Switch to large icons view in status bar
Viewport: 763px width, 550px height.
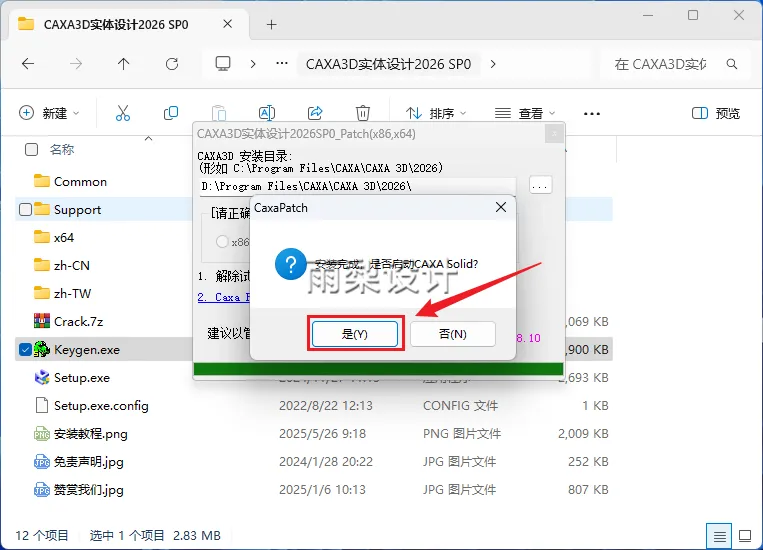coord(745,536)
